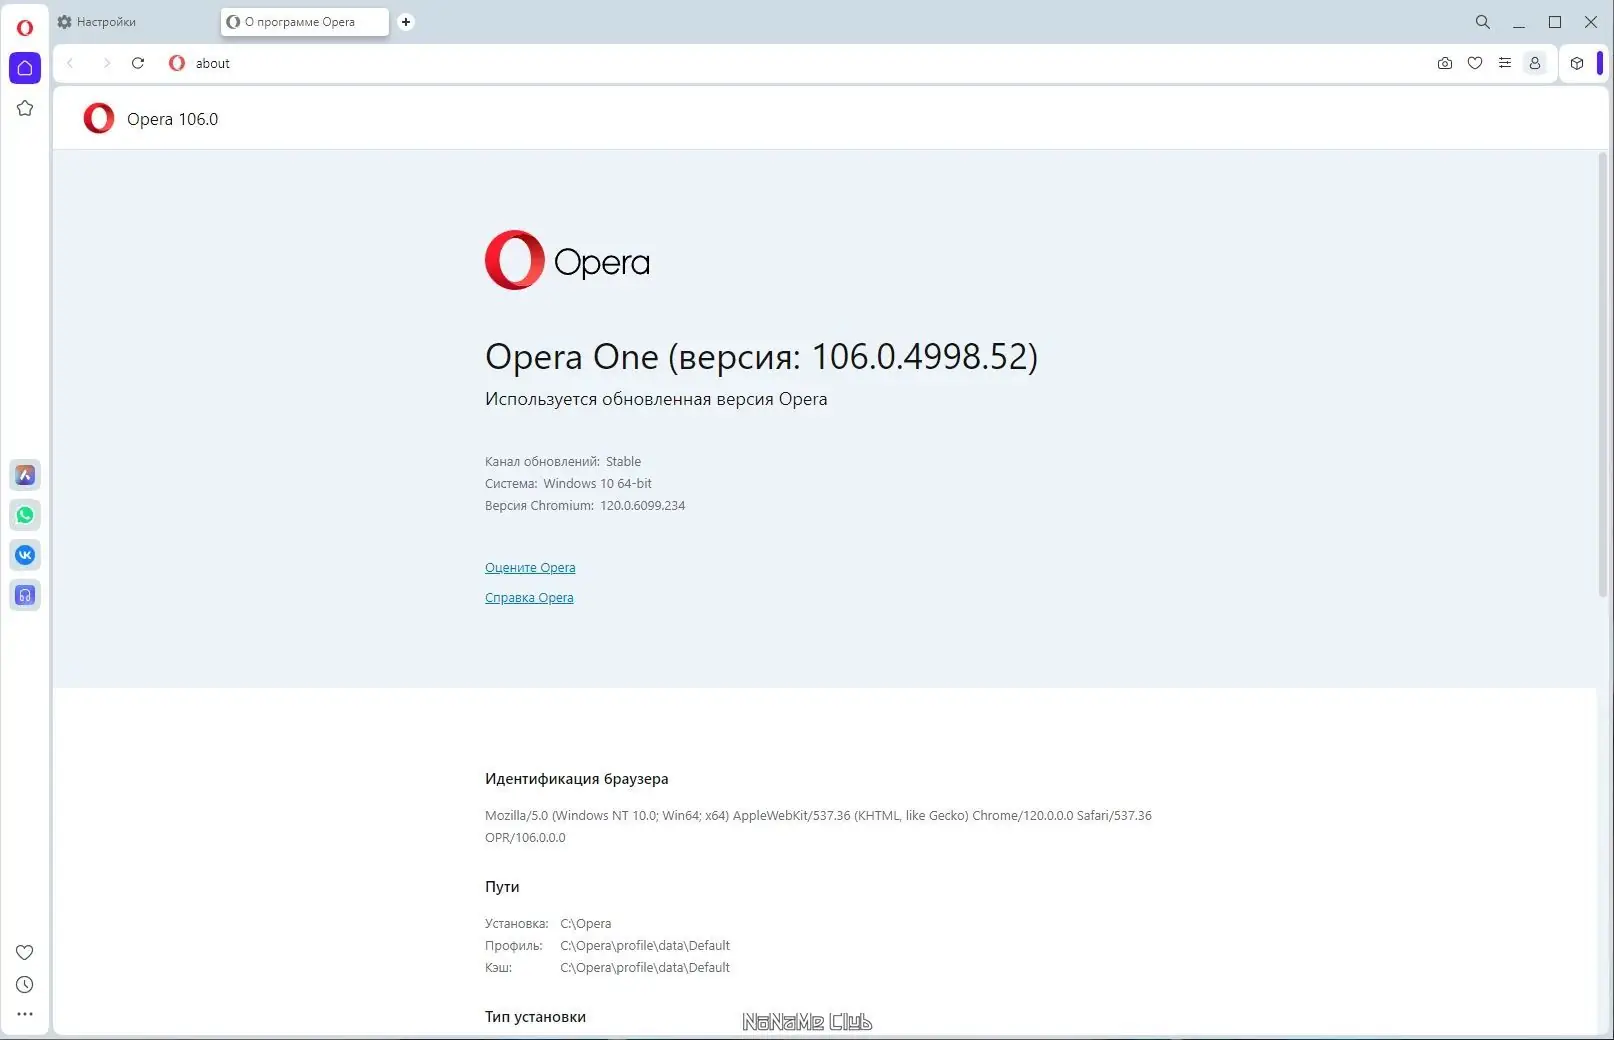Click the Пути section heading
The height and width of the screenshot is (1040, 1614).
coord(502,886)
